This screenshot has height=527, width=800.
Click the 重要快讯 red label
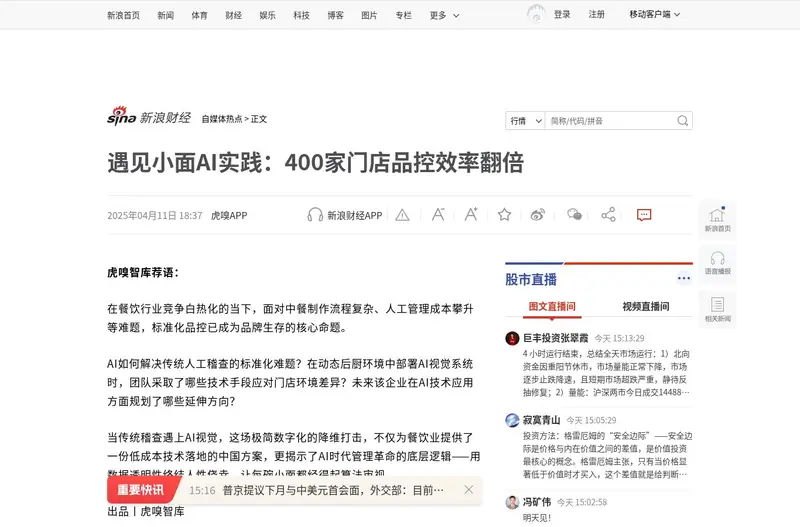141,490
